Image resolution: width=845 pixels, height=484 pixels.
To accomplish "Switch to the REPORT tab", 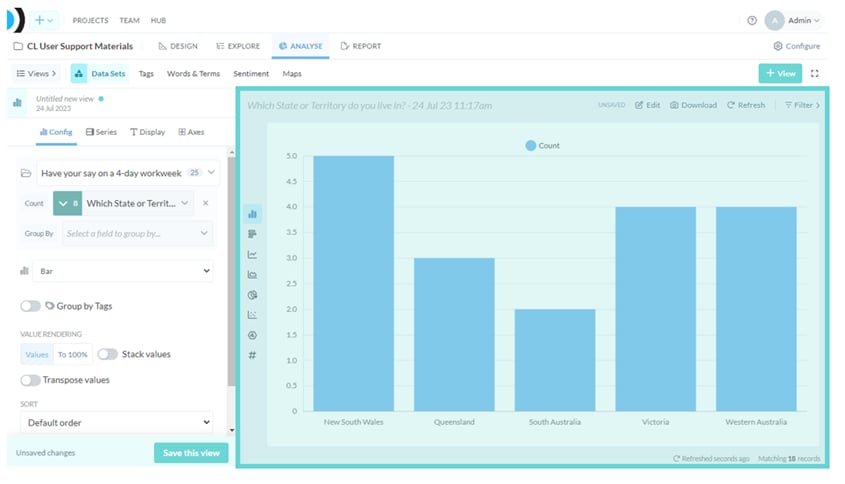I will click(361, 46).
